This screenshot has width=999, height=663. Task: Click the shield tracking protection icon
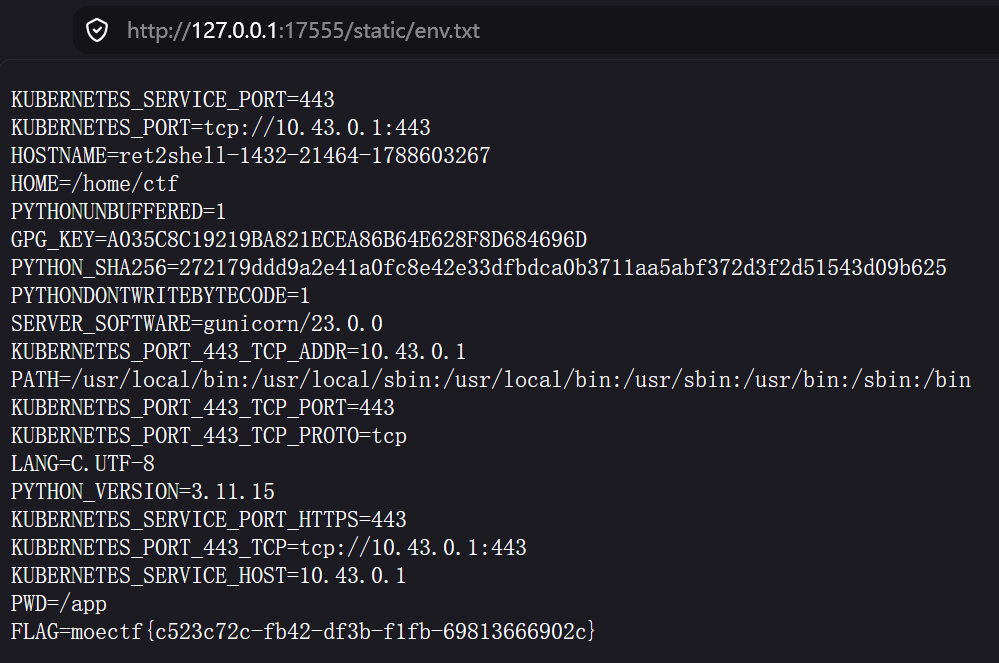(x=97, y=31)
